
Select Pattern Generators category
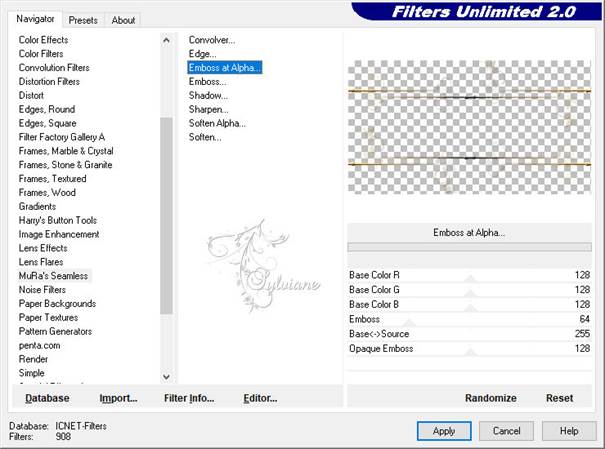click(x=55, y=331)
